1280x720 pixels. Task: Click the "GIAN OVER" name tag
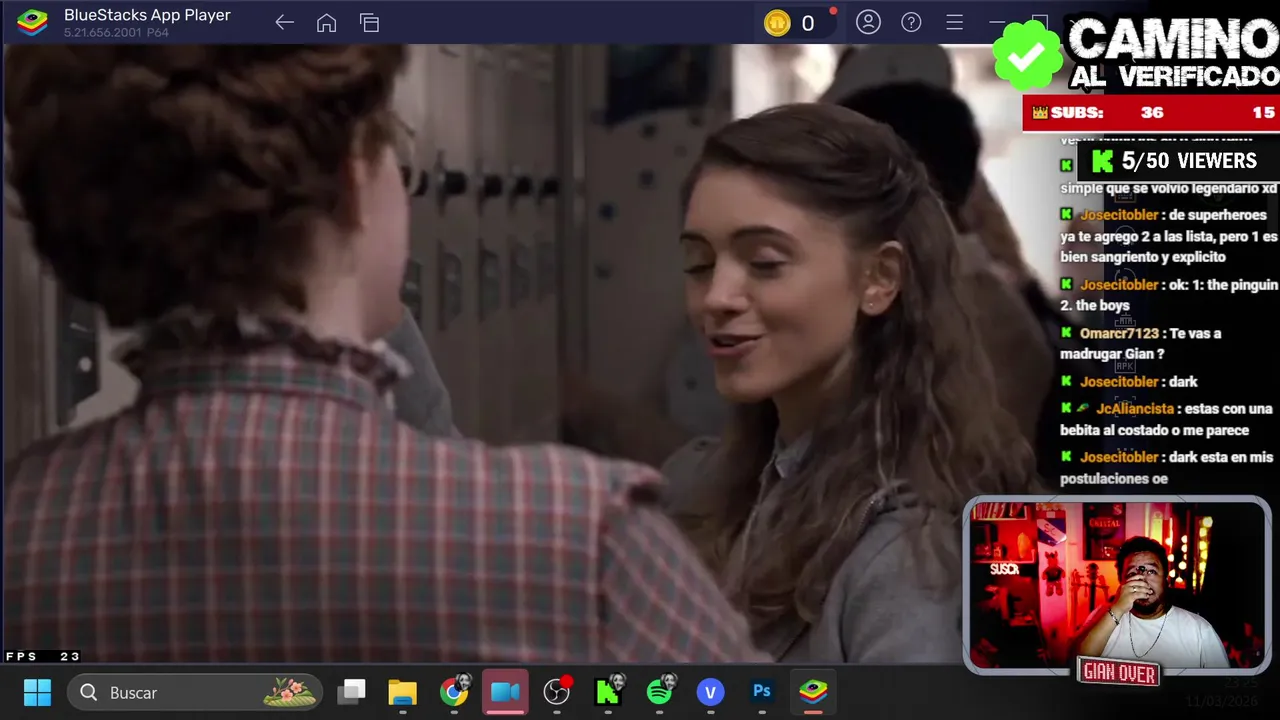(1119, 673)
